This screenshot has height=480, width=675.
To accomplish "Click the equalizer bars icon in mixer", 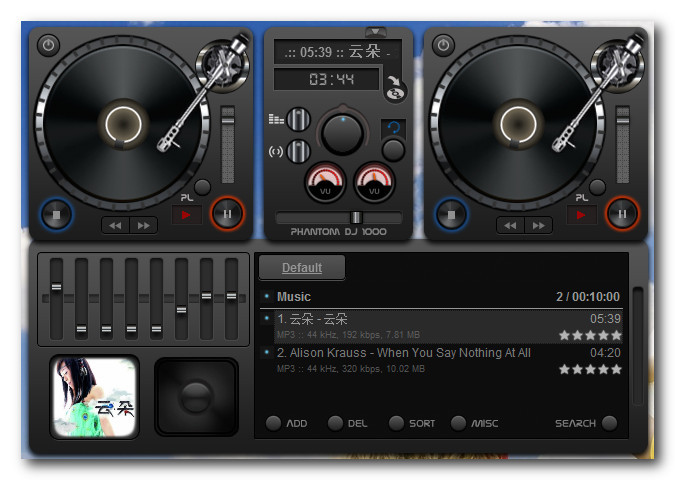I will pos(276,118).
